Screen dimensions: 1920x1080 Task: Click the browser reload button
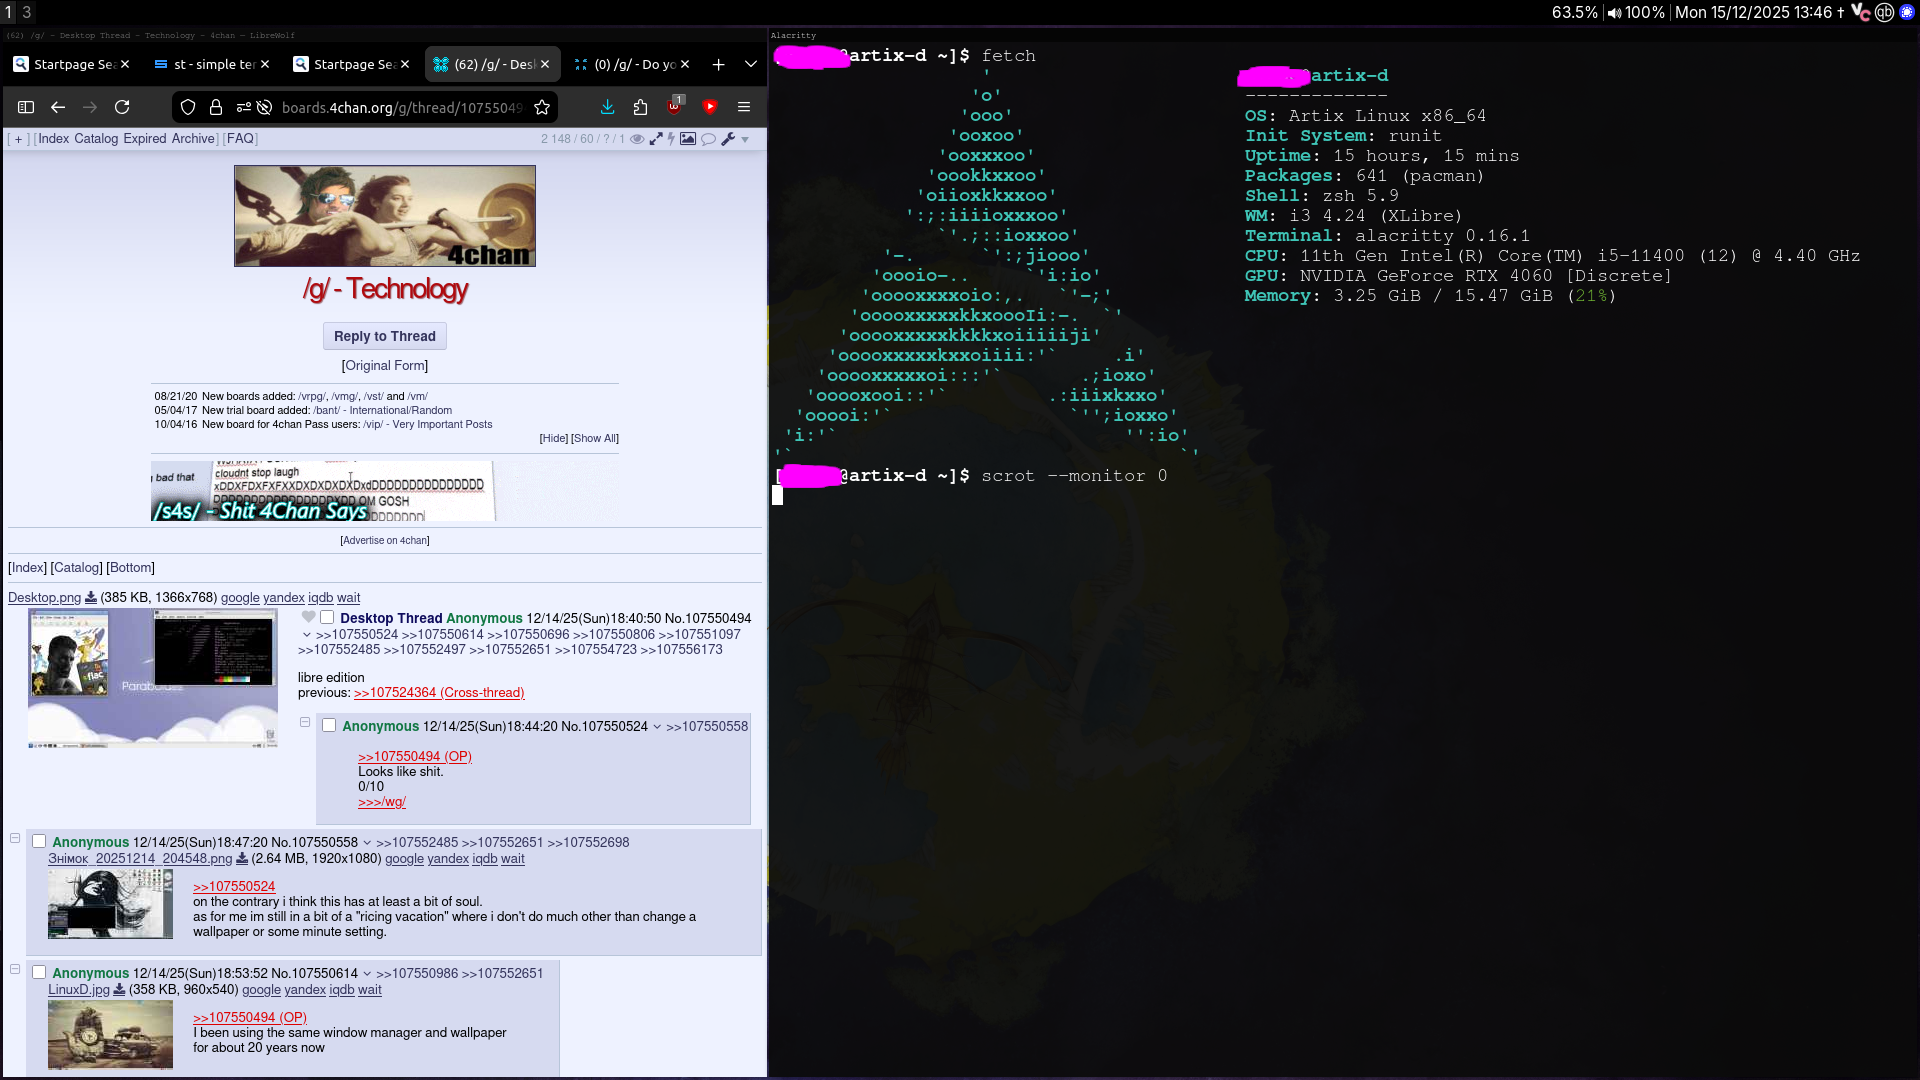(x=122, y=107)
